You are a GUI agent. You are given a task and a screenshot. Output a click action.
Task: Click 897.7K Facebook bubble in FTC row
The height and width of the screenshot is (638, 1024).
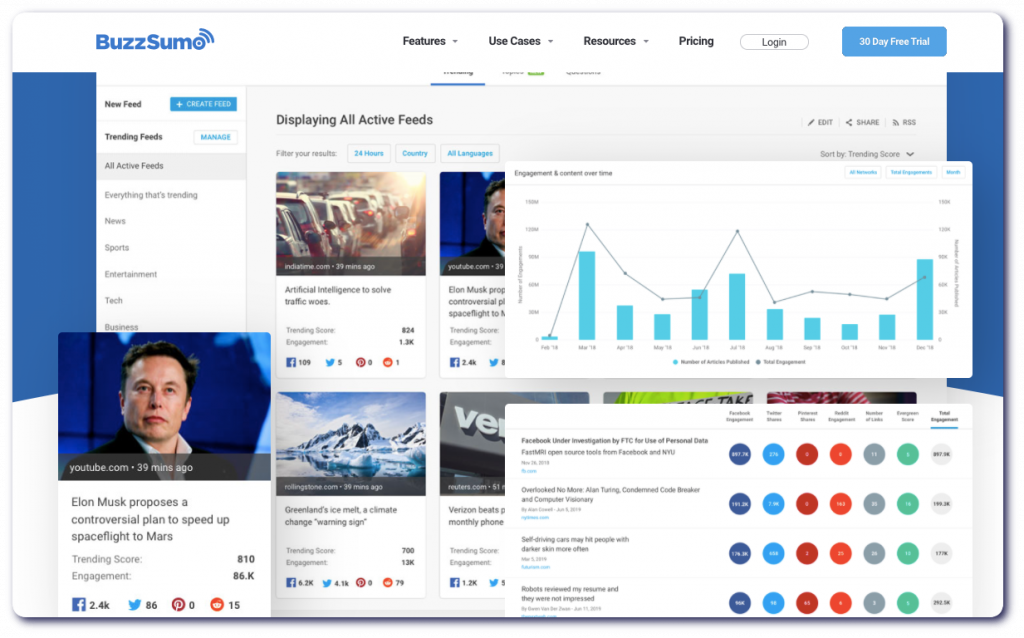[x=739, y=454]
